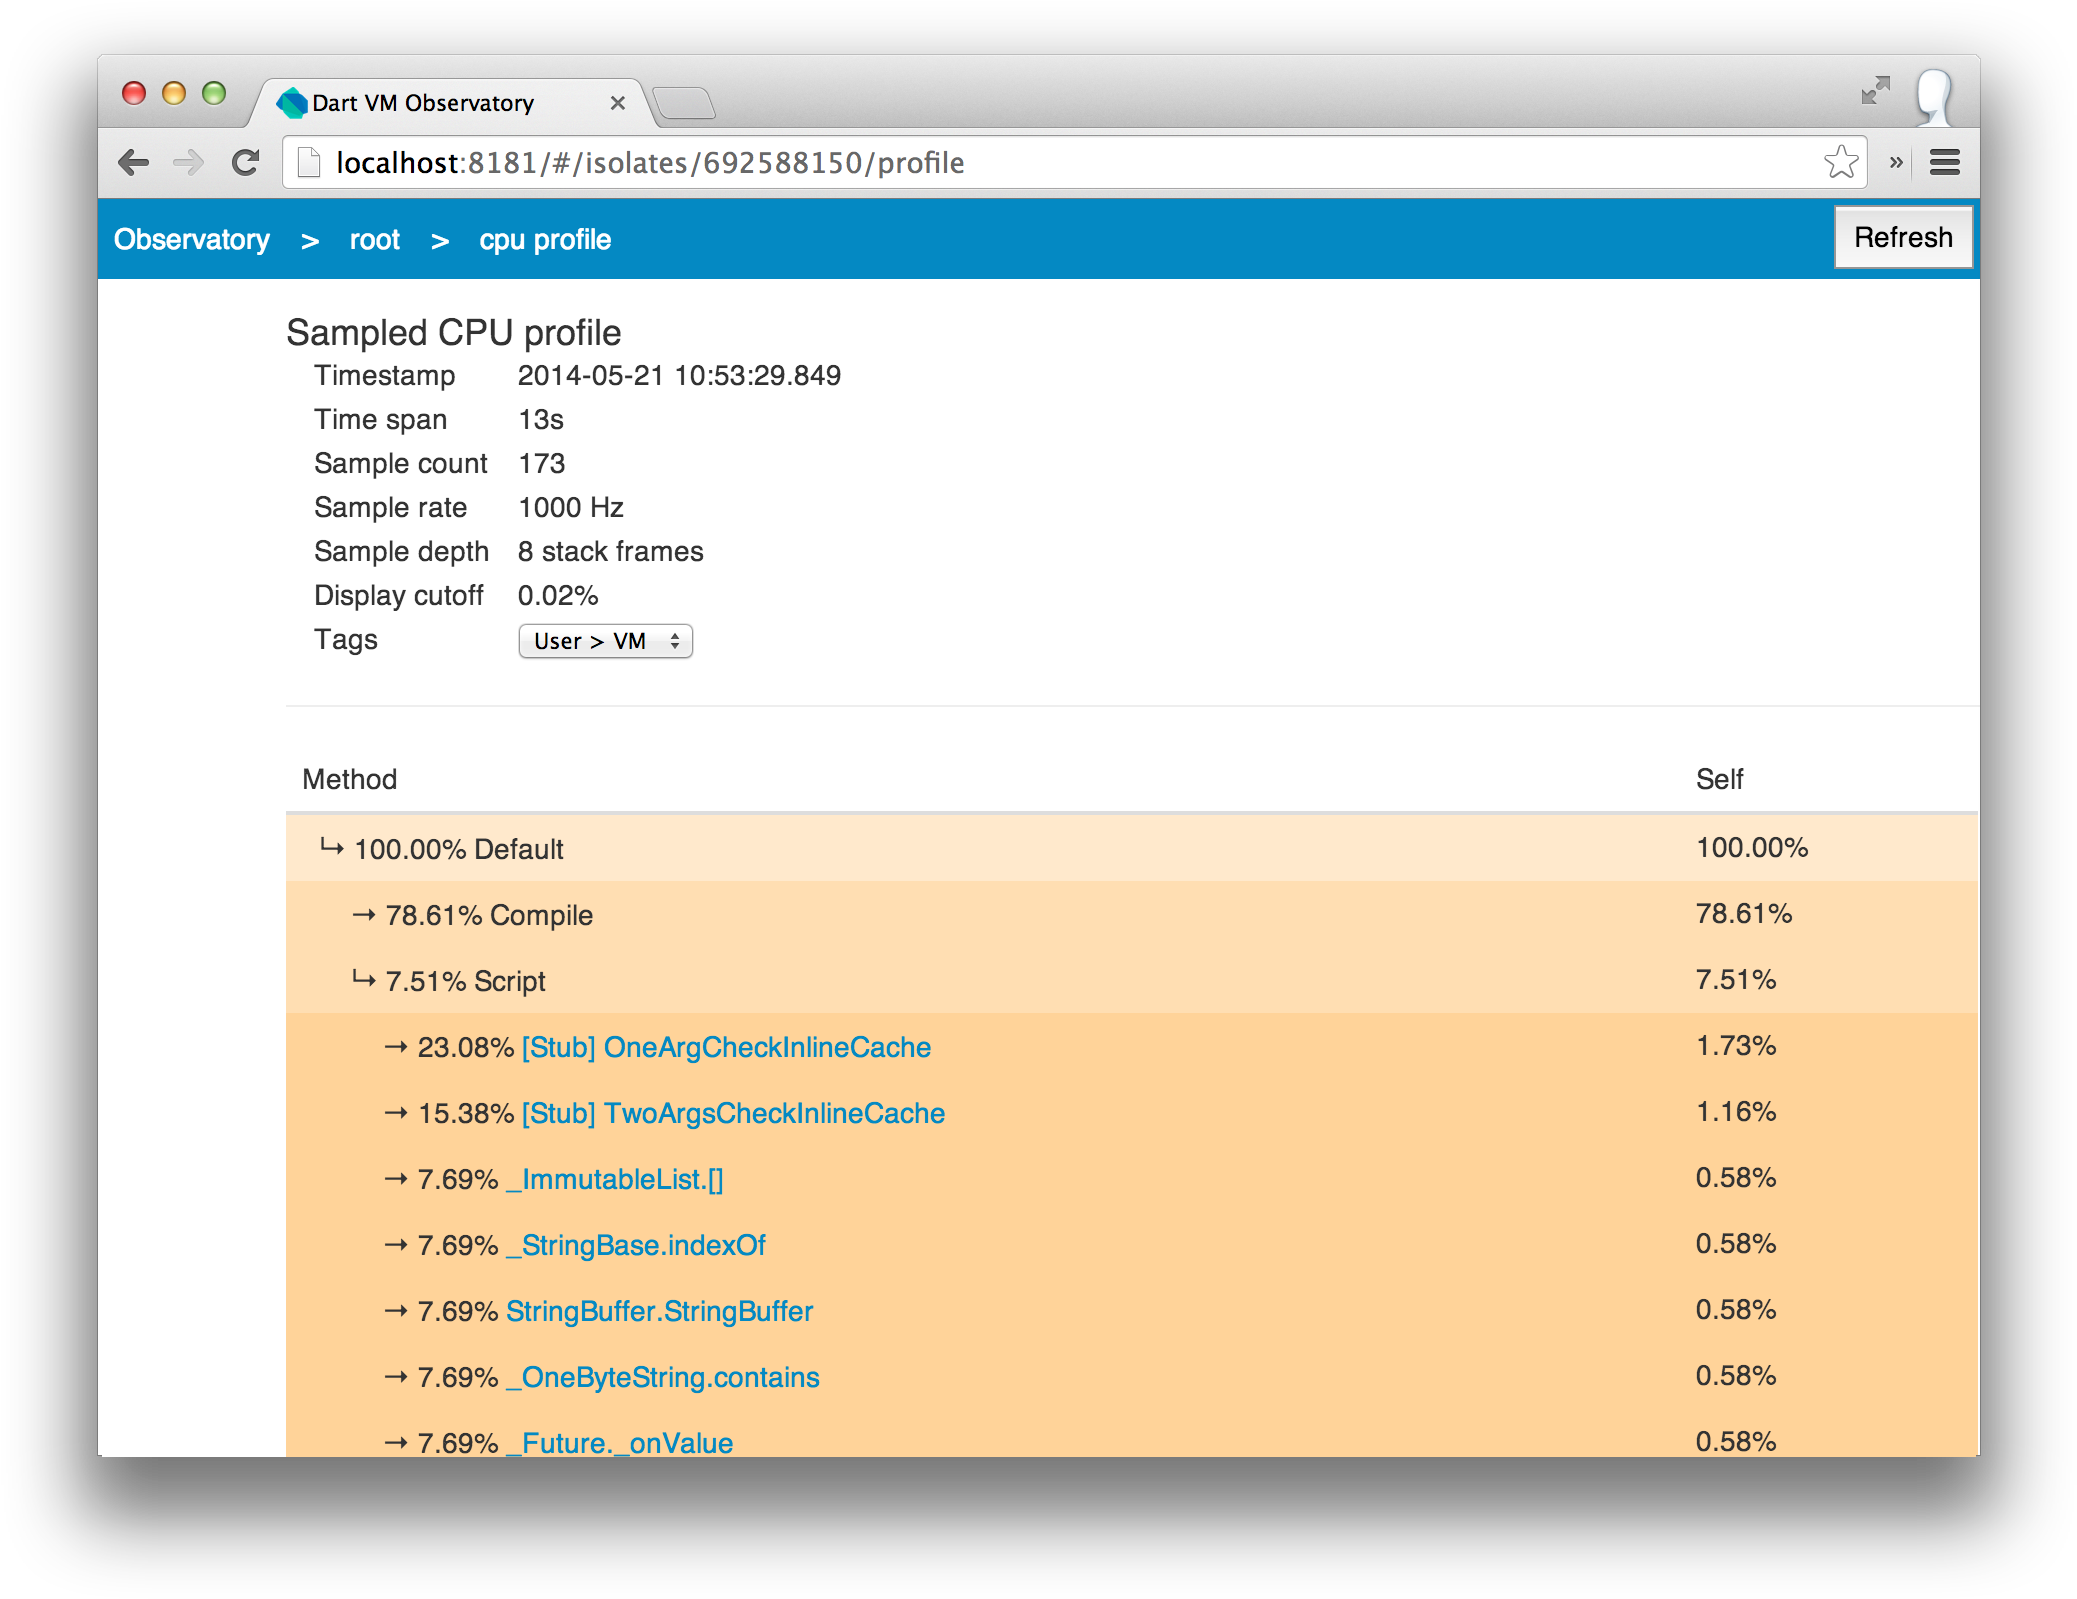This screenshot has width=2077, height=1599.
Task: Show hidden extensions via chevron icon
Action: coord(1896,162)
